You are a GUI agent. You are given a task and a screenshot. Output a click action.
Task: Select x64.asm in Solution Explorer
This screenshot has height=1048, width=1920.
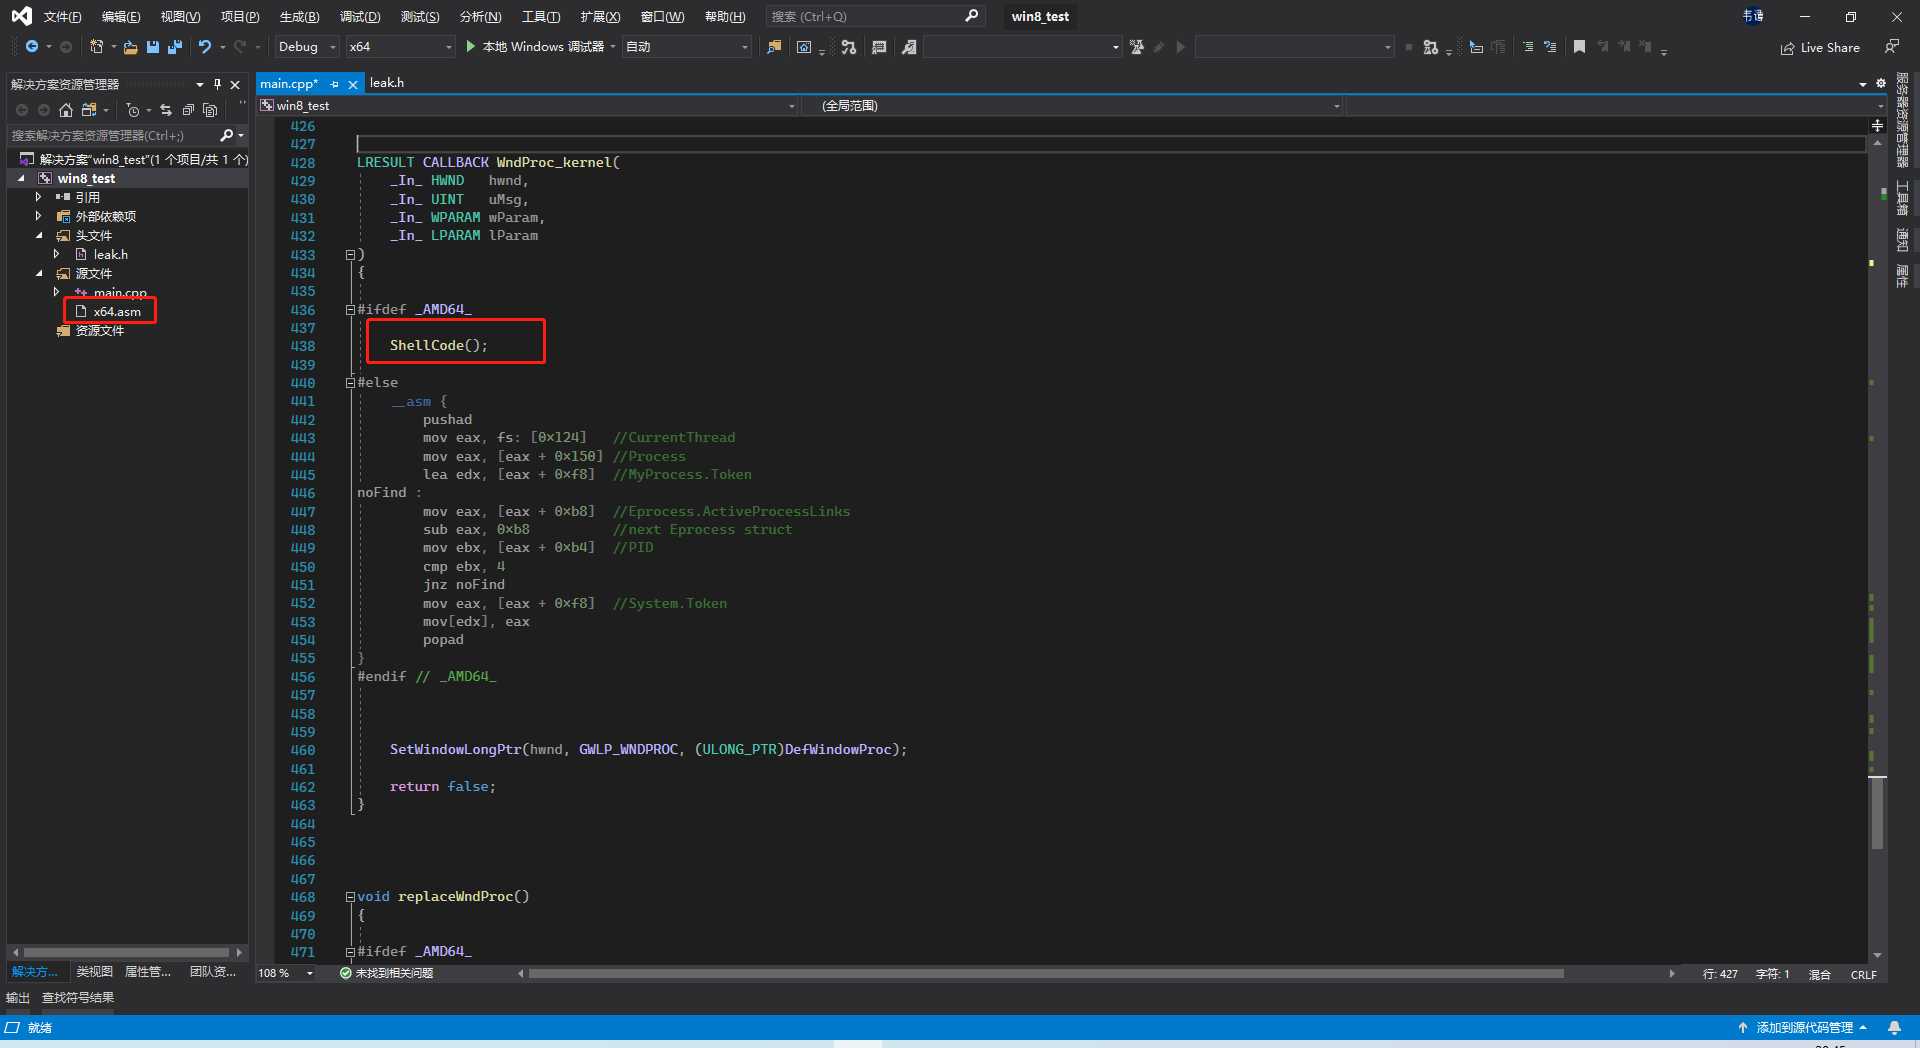pos(117,311)
